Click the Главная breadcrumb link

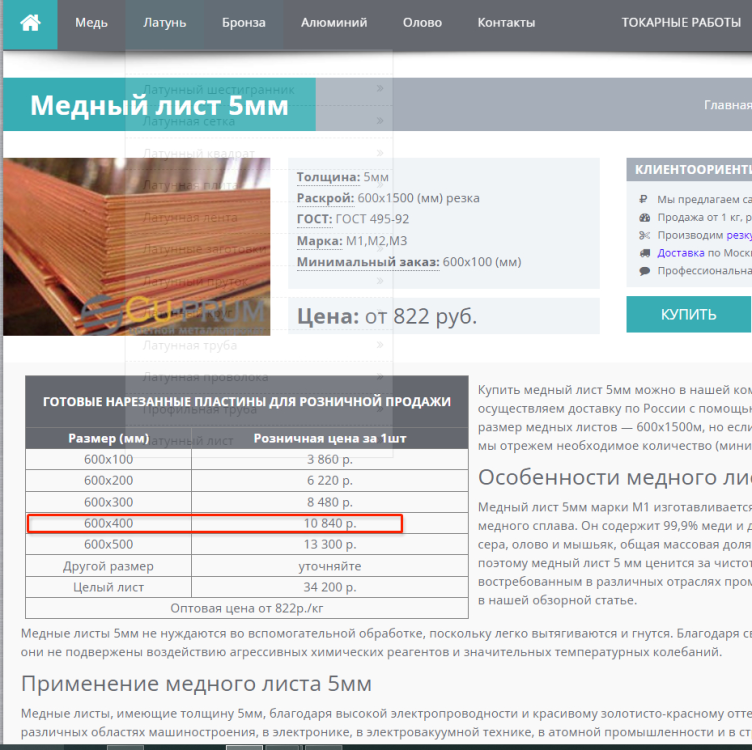[x=727, y=105]
